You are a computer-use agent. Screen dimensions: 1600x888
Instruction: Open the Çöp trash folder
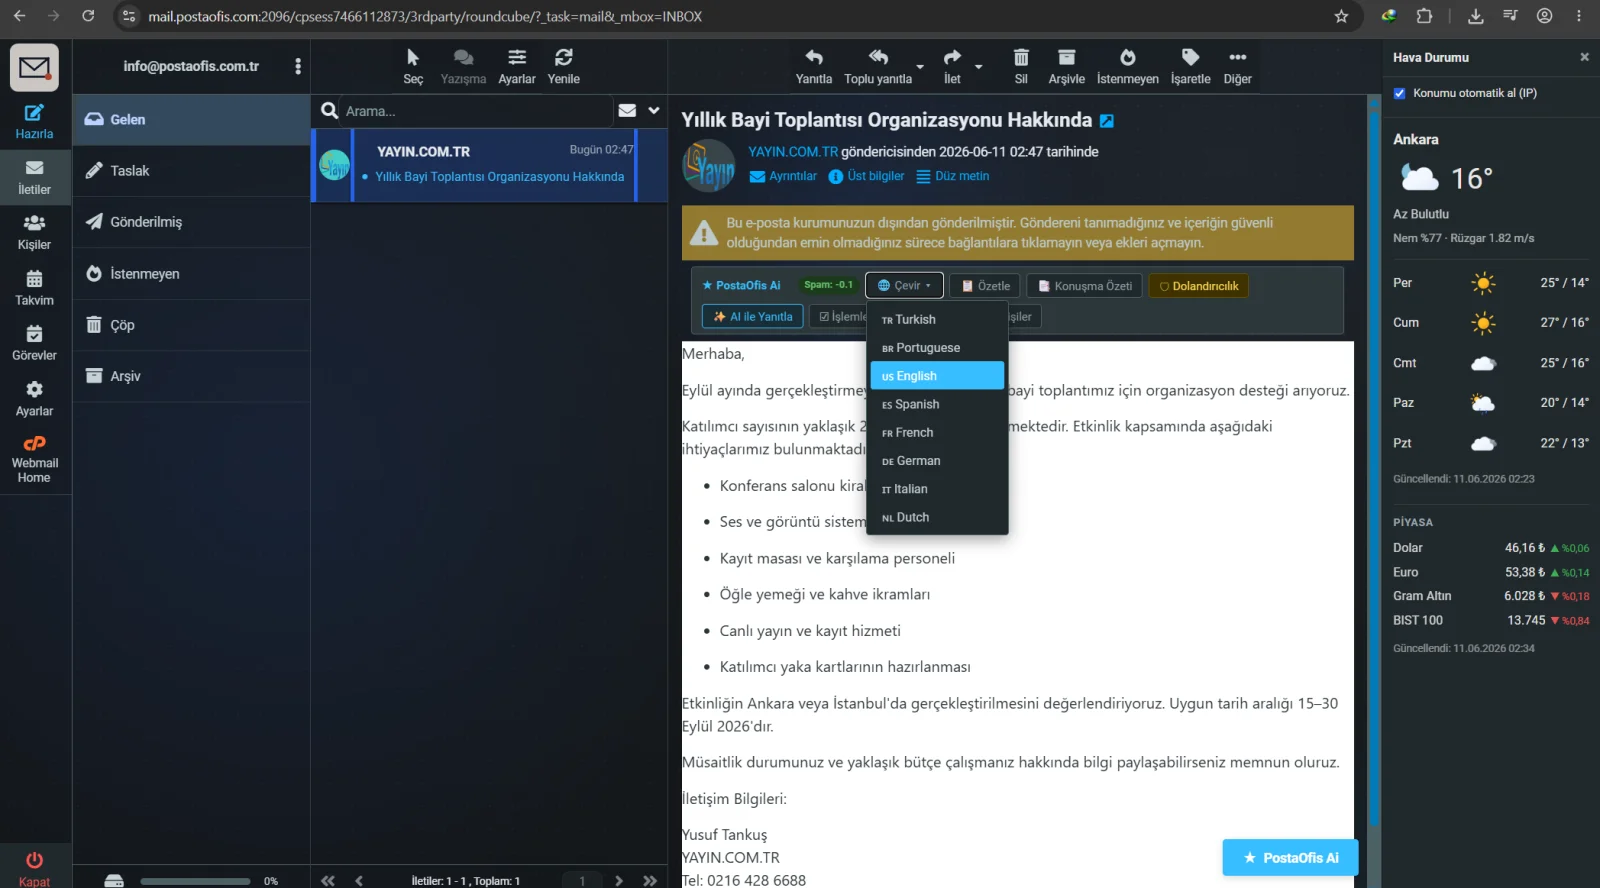[191, 325]
